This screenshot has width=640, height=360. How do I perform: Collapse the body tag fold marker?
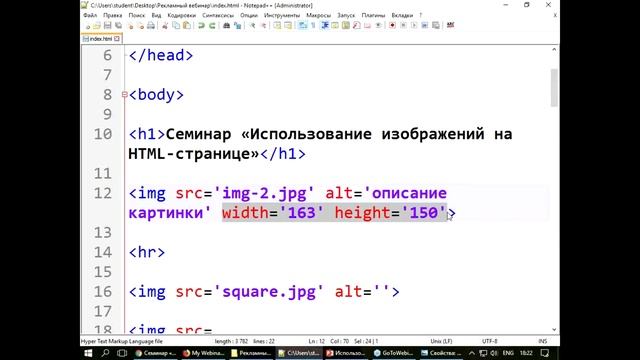[x=124, y=94]
